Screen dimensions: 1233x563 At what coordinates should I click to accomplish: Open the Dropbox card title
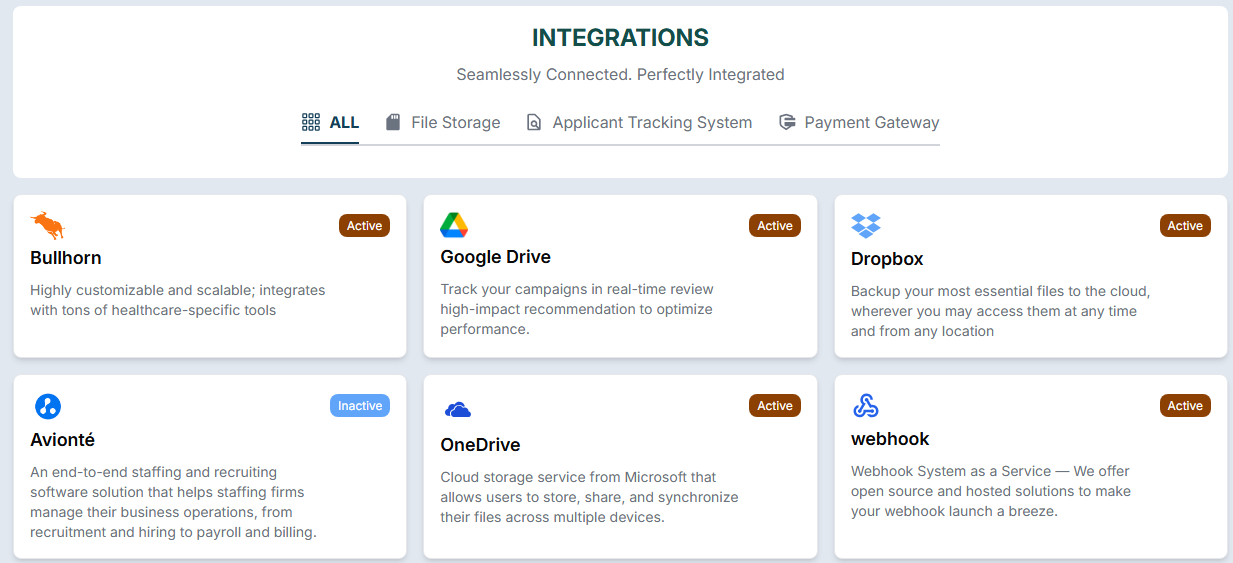(887, 259)
